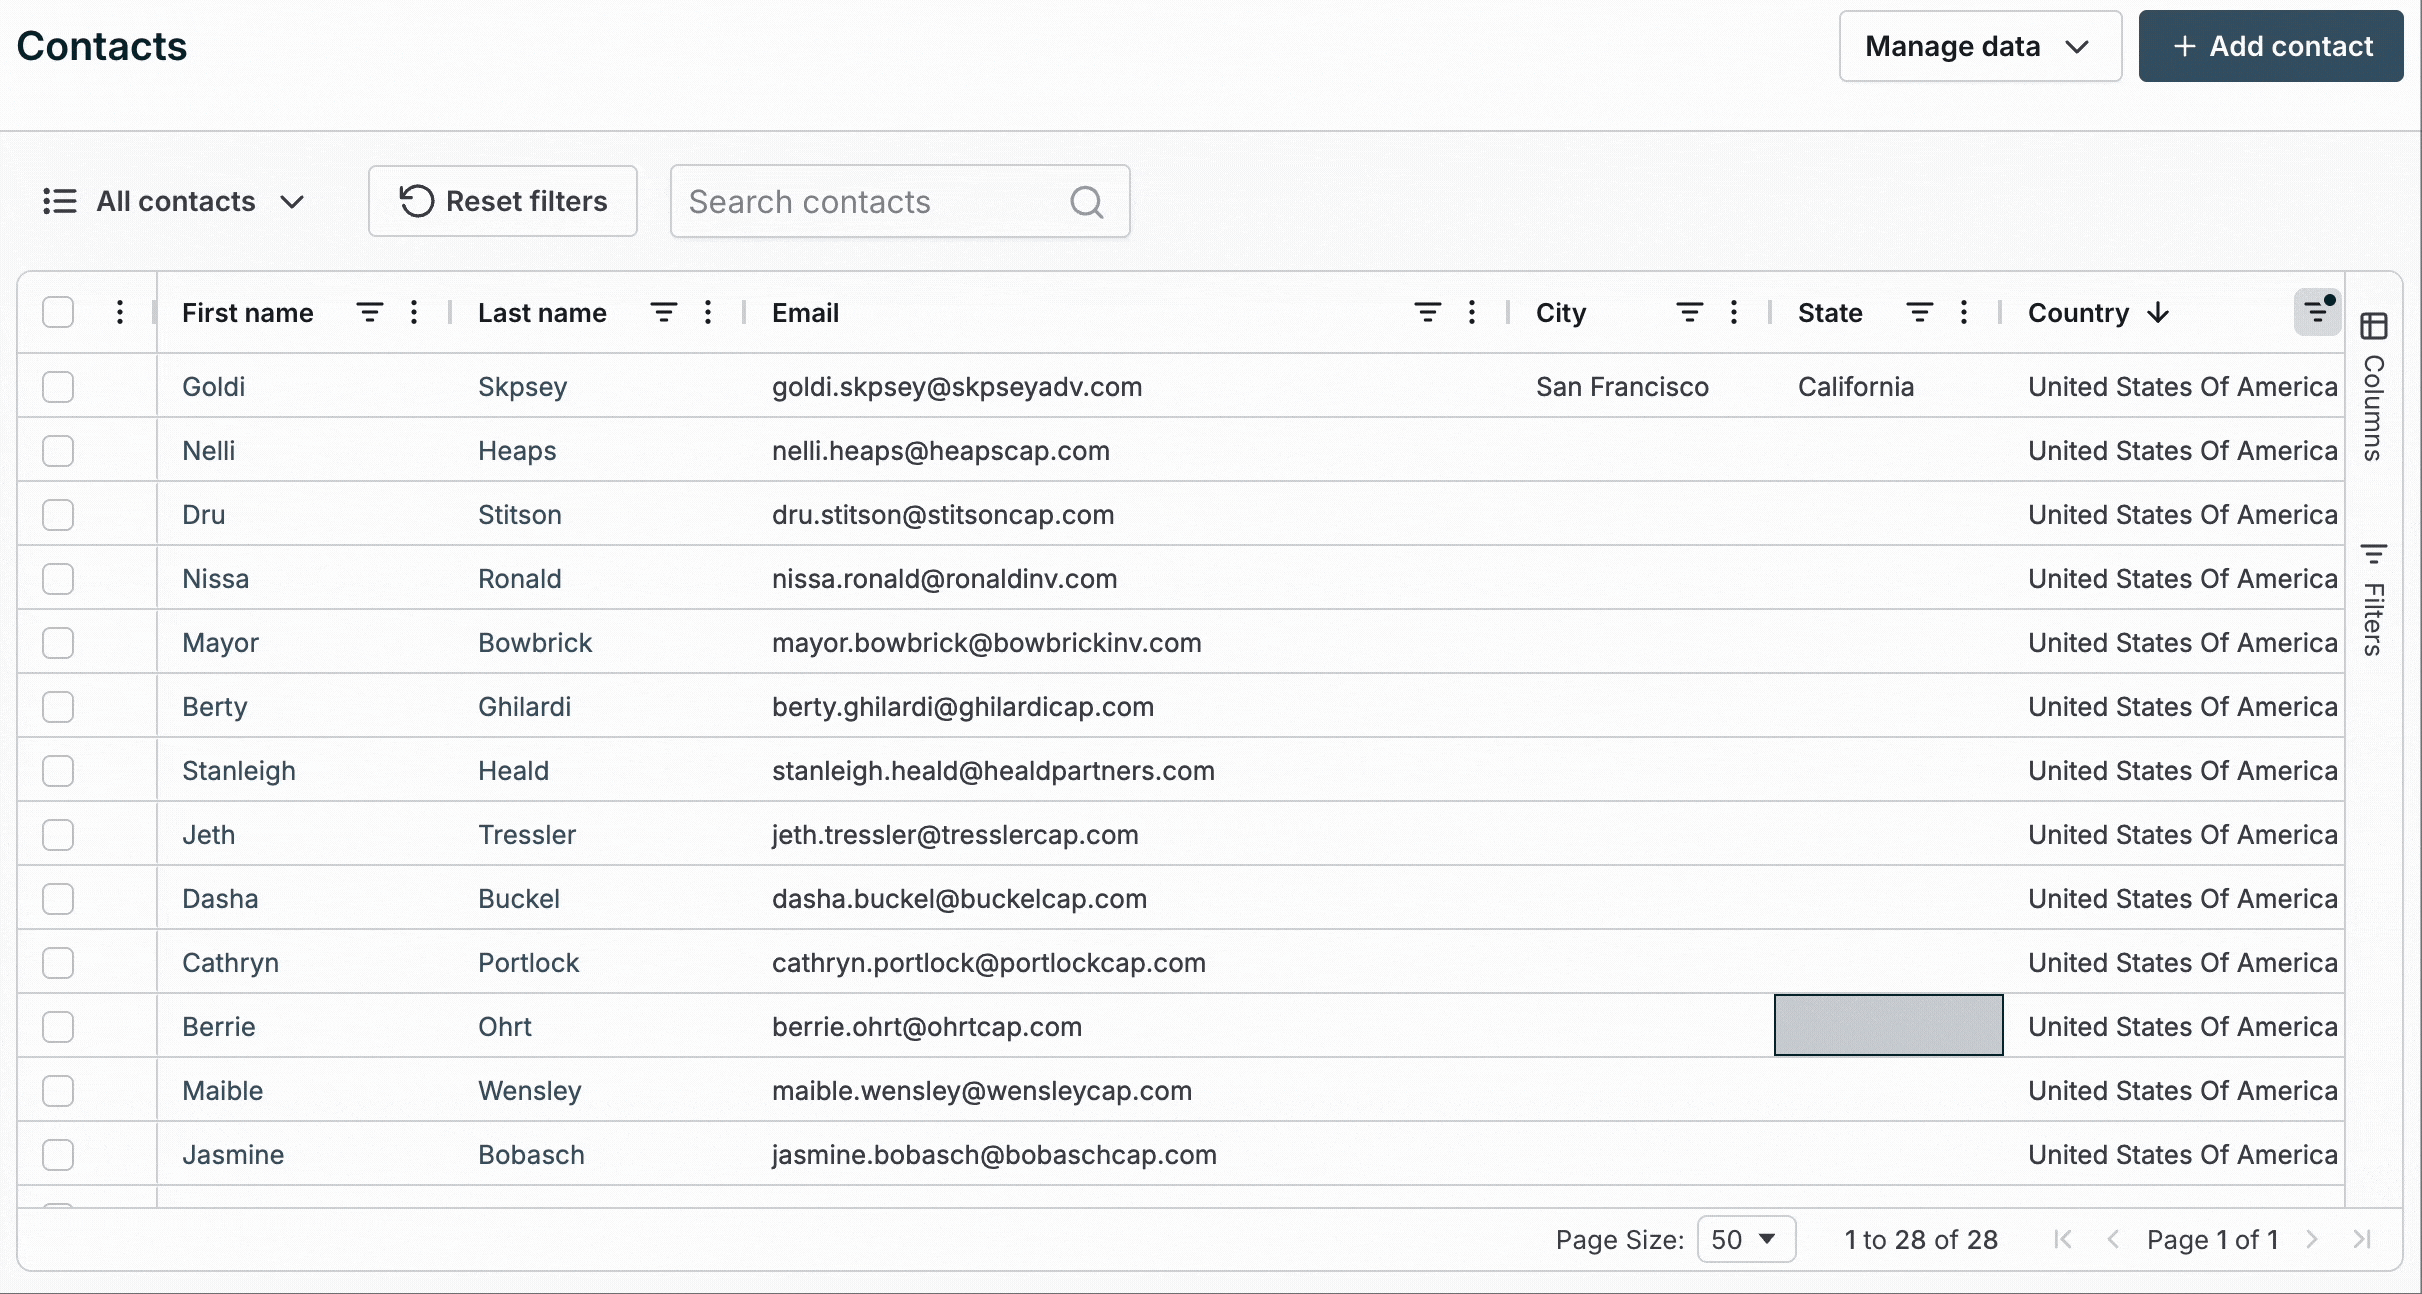Go to last page icon
Viewport: 2422px width, 1294px height.
point(2362,1240)
